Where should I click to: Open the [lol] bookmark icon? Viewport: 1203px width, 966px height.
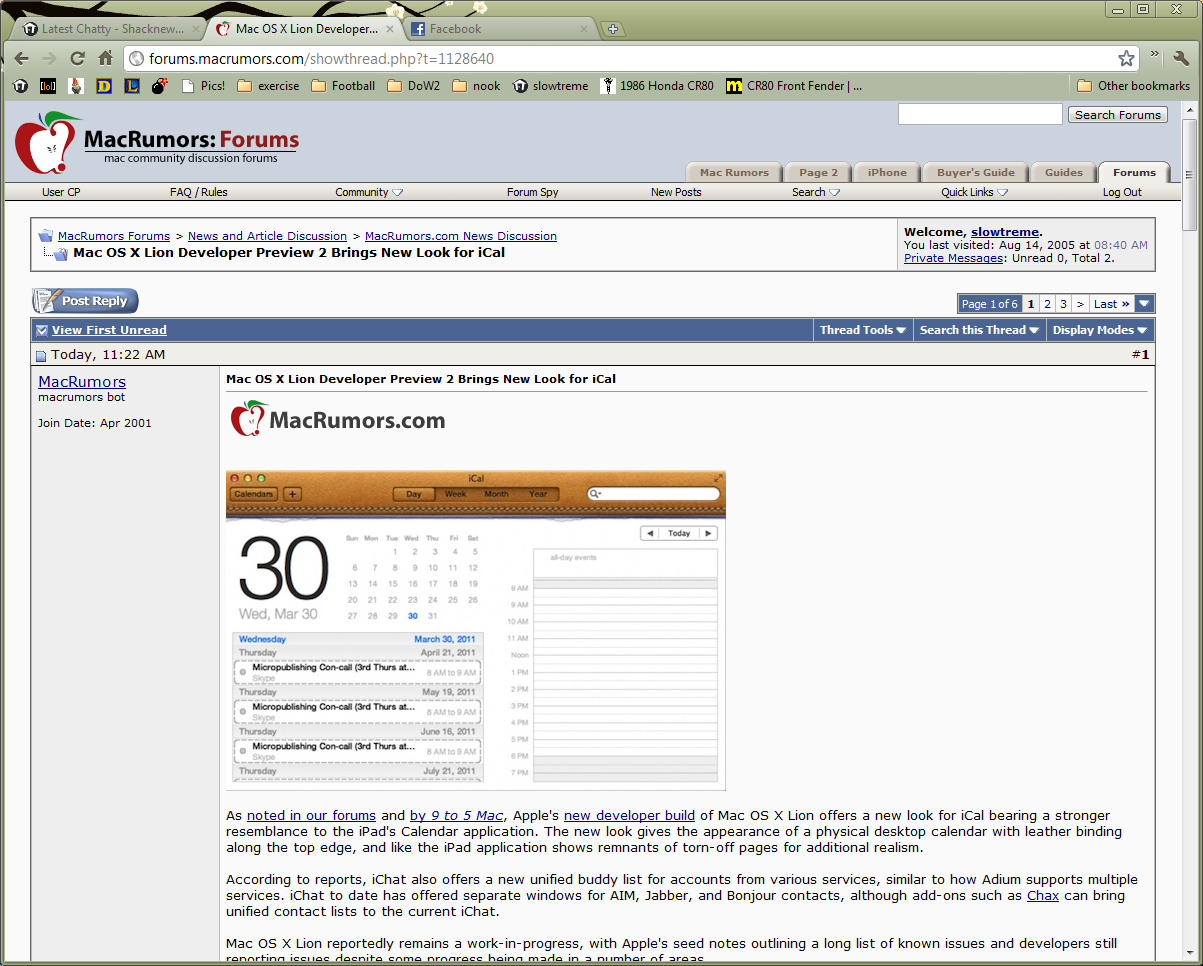(x=48, y=86)
